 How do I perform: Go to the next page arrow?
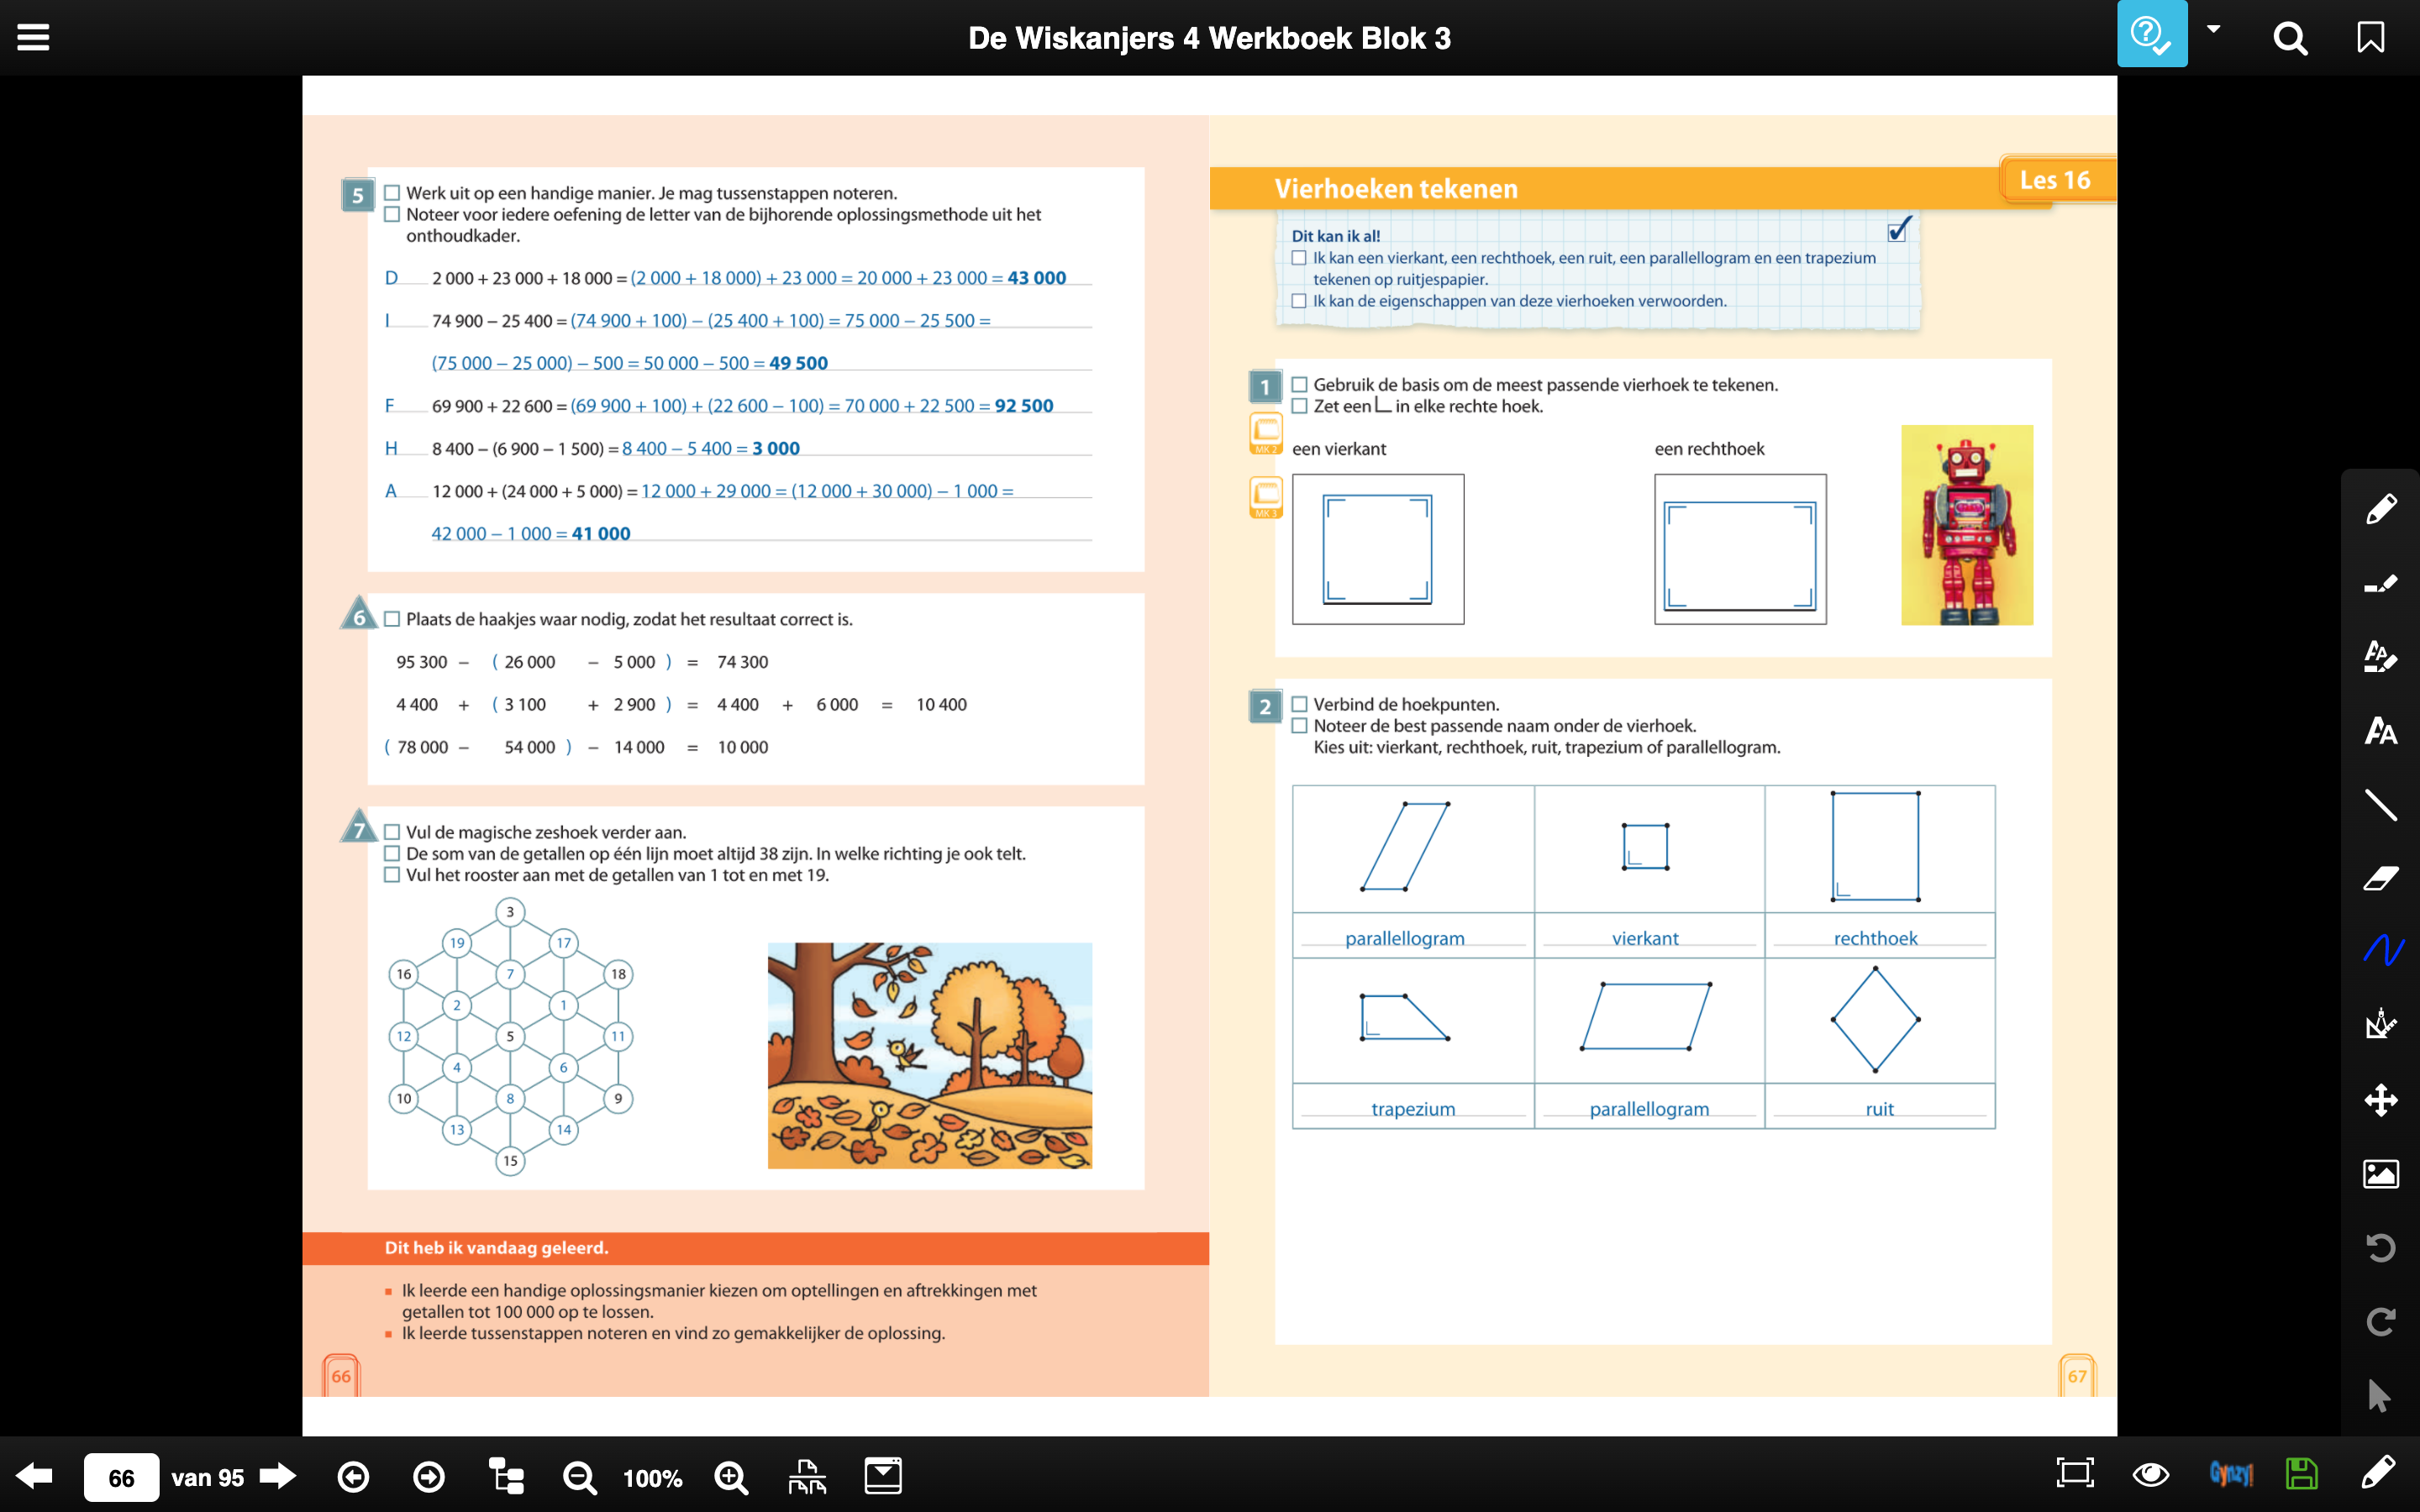pyautogui.click(x=278, y=1476)
